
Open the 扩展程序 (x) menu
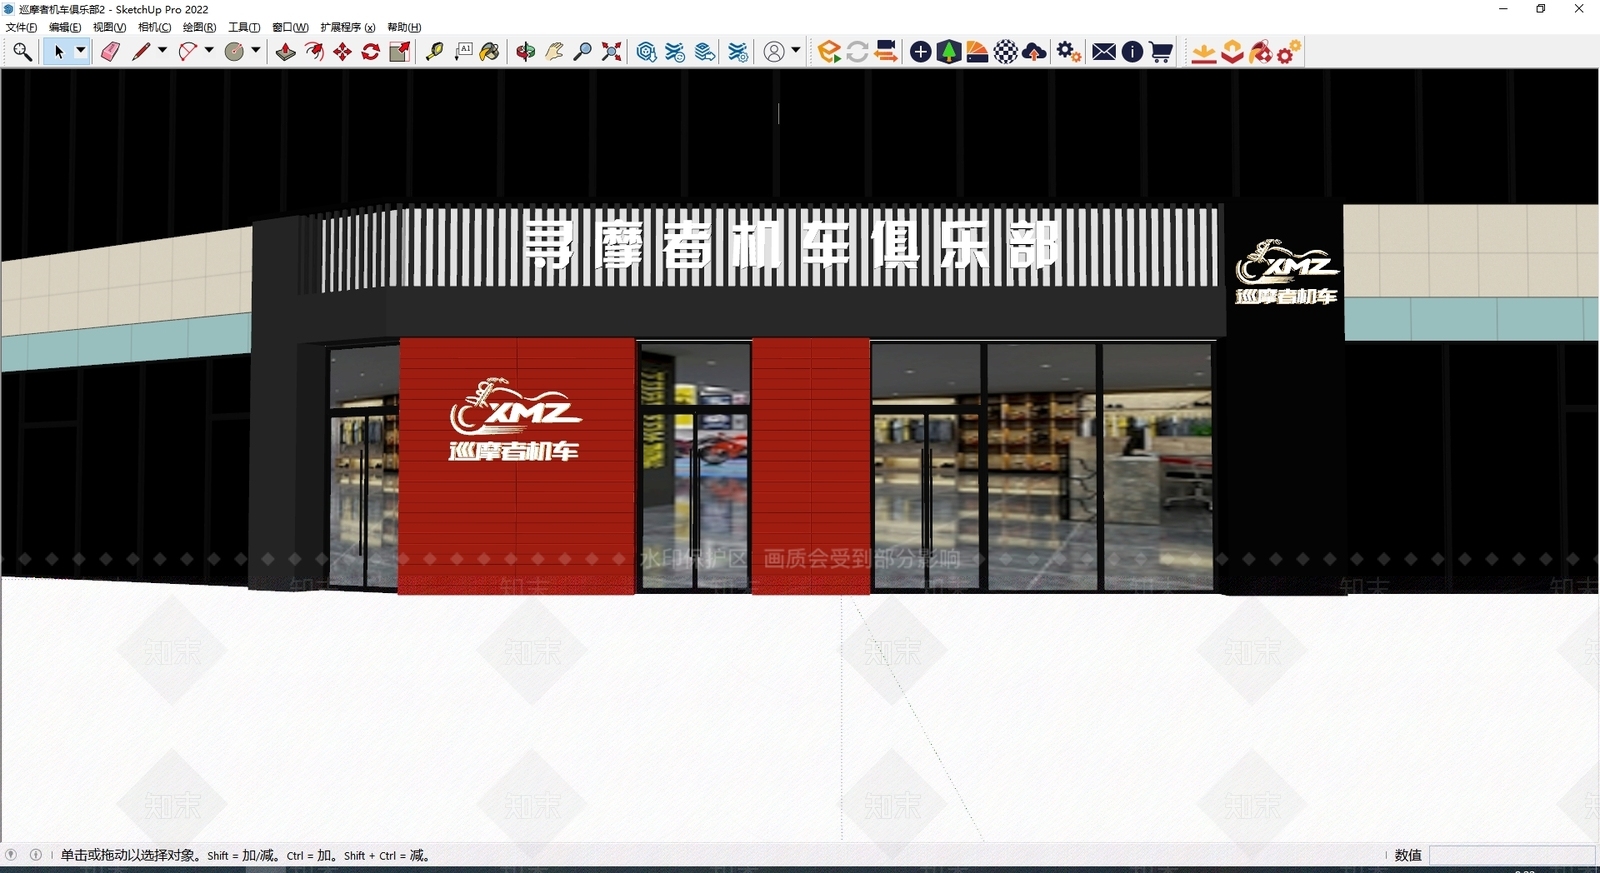coord(347,27)
